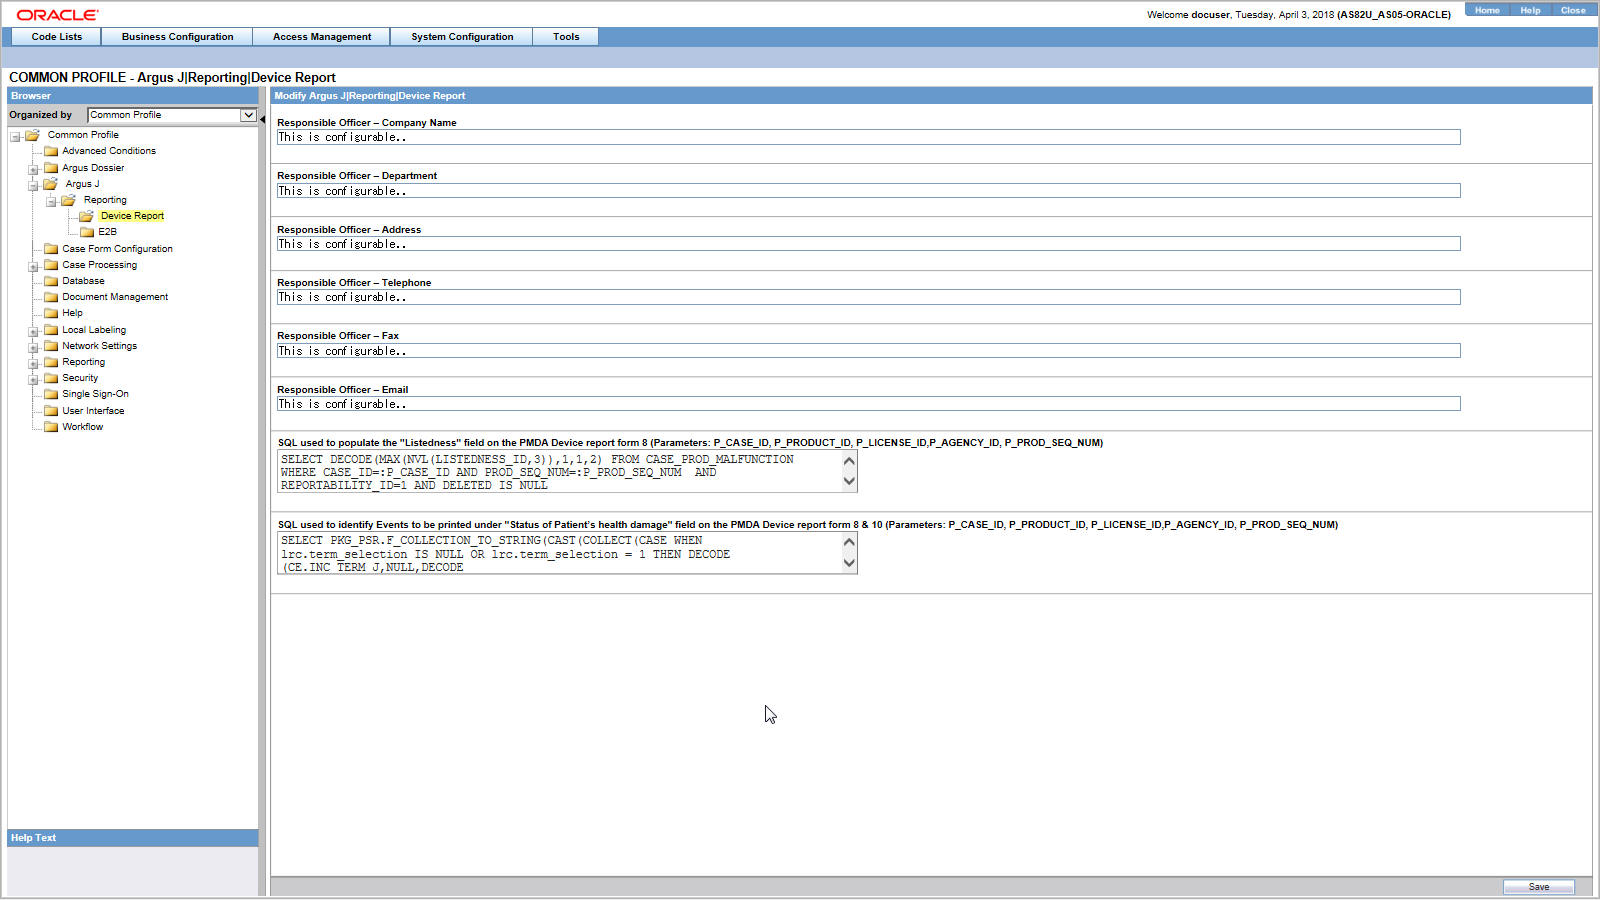Expand the Local Labeling node
This screenshot has height=900, width=1600.
[x=33, y=331]
